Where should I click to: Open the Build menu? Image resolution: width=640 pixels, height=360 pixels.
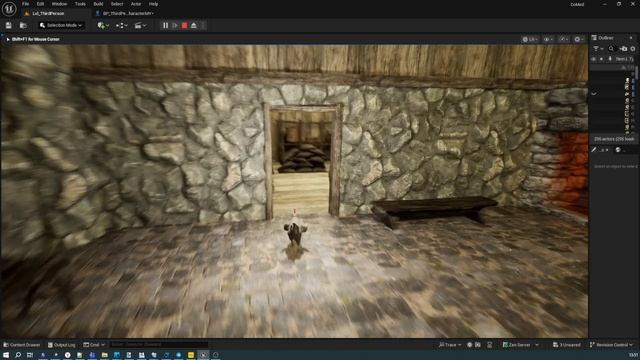pyautogui.click(x=98, y=4)
